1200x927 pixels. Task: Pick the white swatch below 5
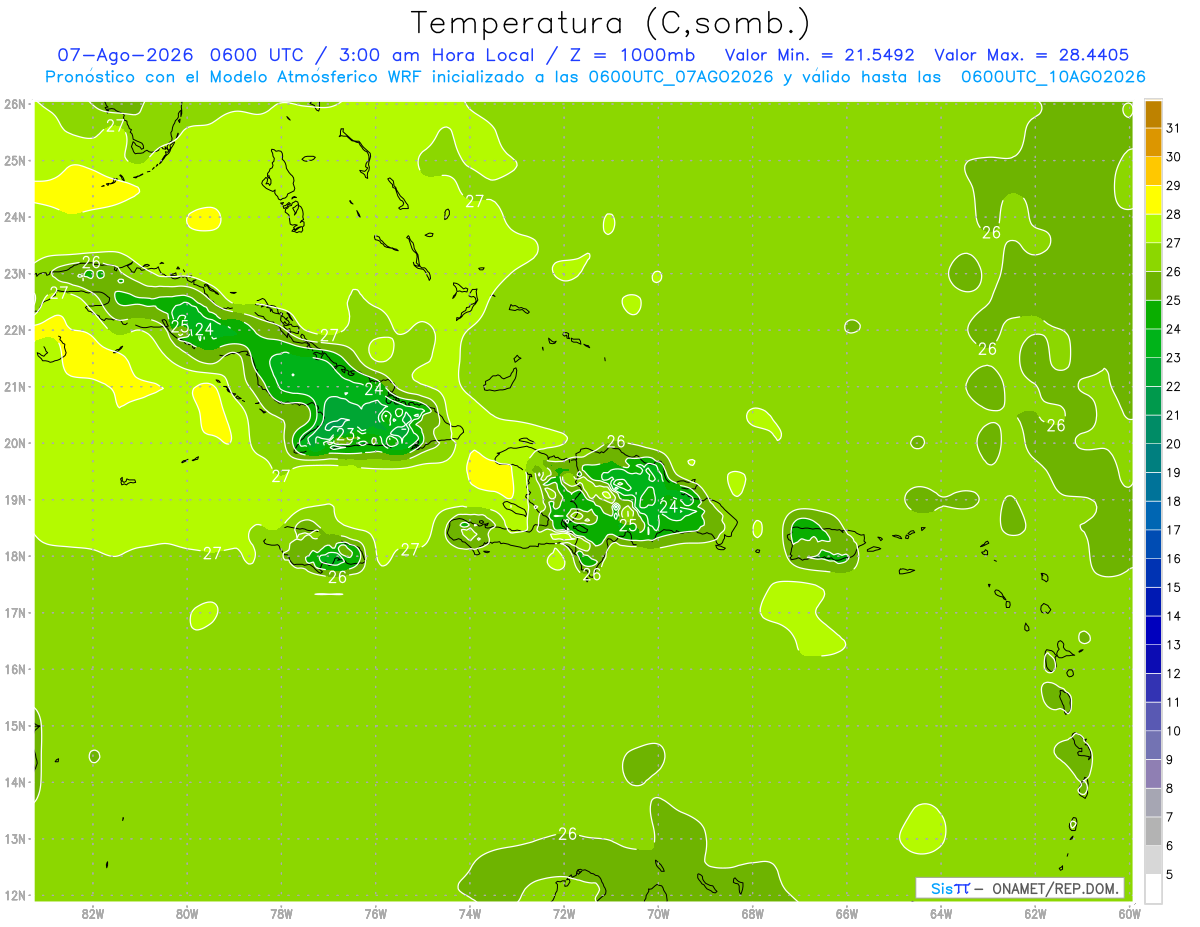click(x=1154, y=888)
